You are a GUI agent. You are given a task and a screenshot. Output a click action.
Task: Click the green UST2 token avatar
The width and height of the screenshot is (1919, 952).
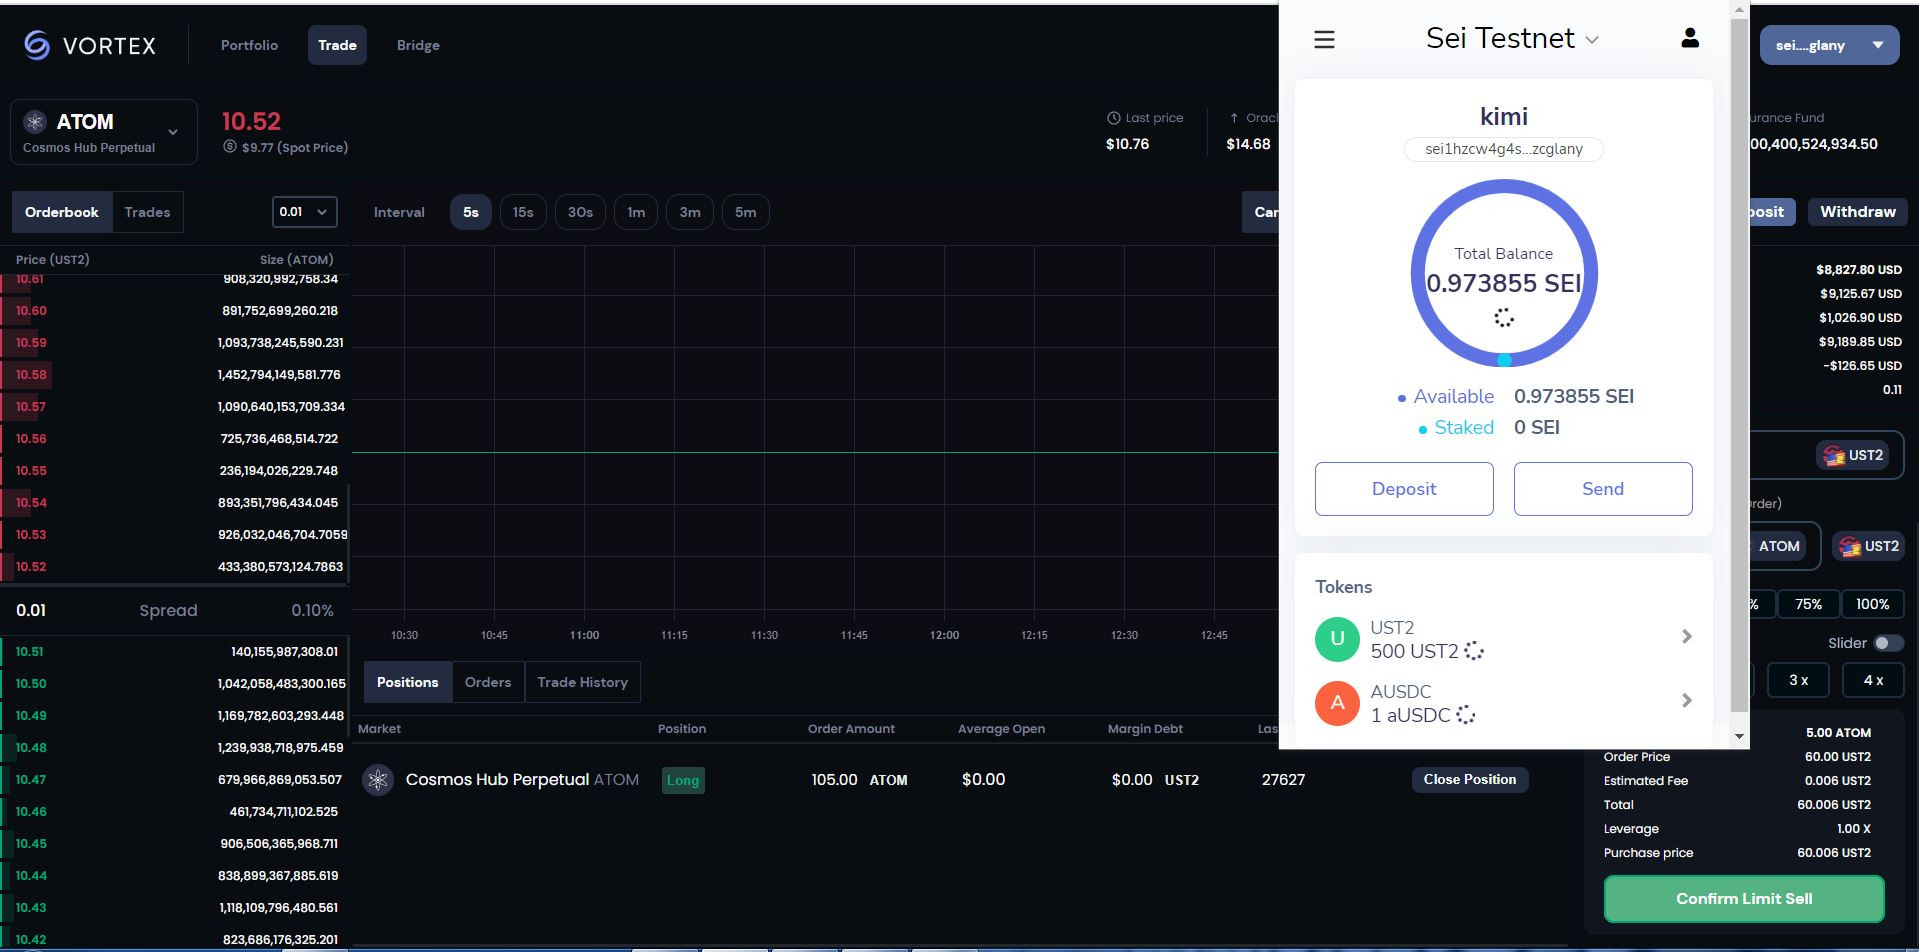click(1337, 639)
